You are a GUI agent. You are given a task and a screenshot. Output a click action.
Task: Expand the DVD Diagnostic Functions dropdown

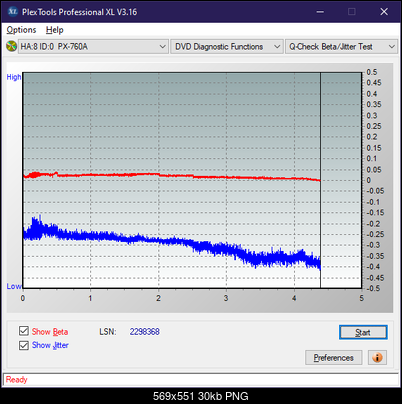coord(227,47)
